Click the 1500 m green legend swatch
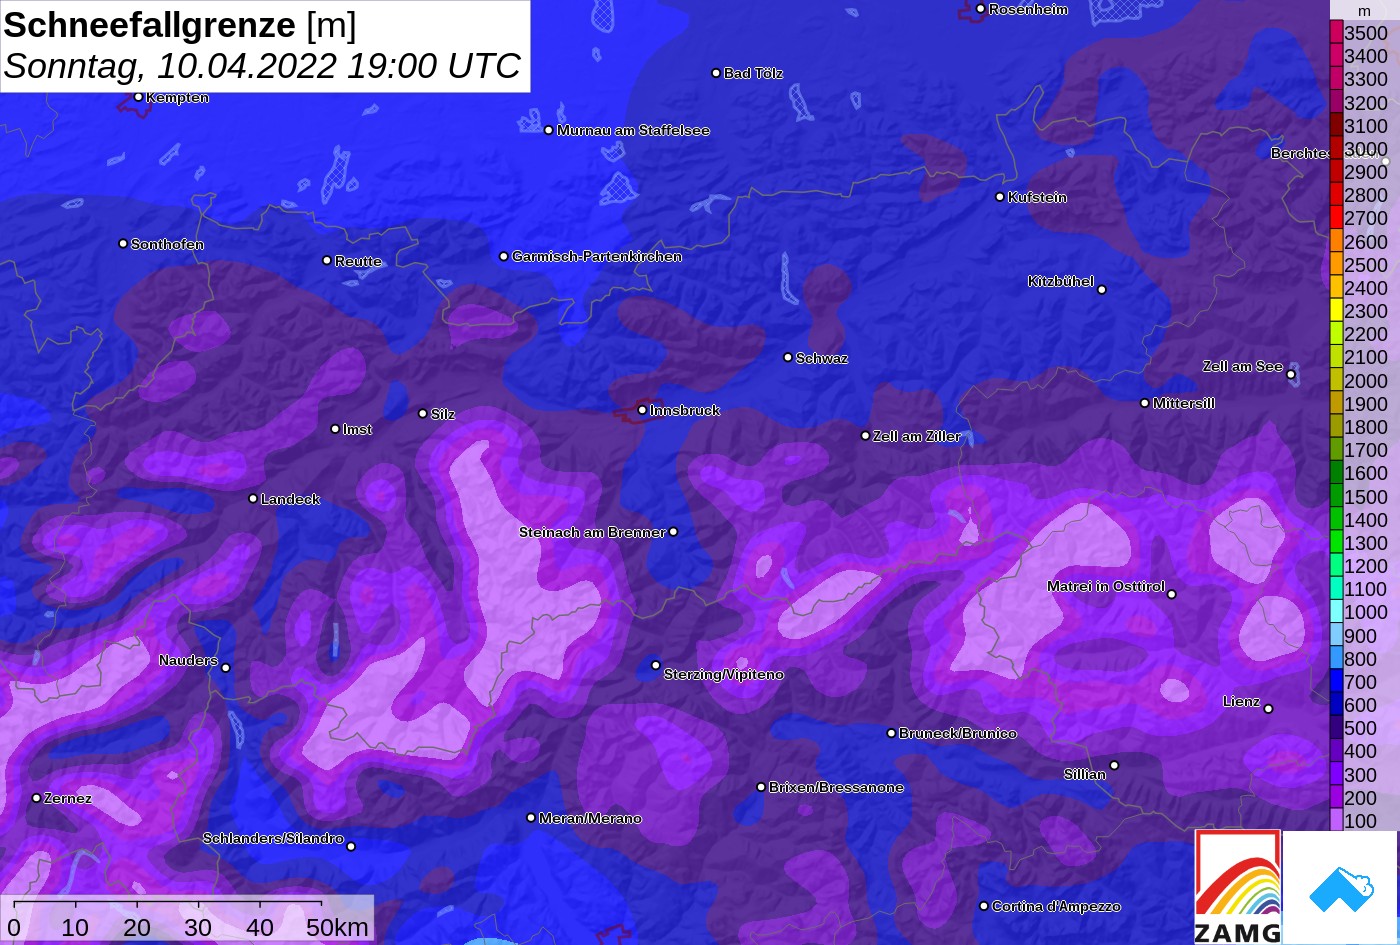Viewport: 1400px width, 945px height. [1336, 497]
